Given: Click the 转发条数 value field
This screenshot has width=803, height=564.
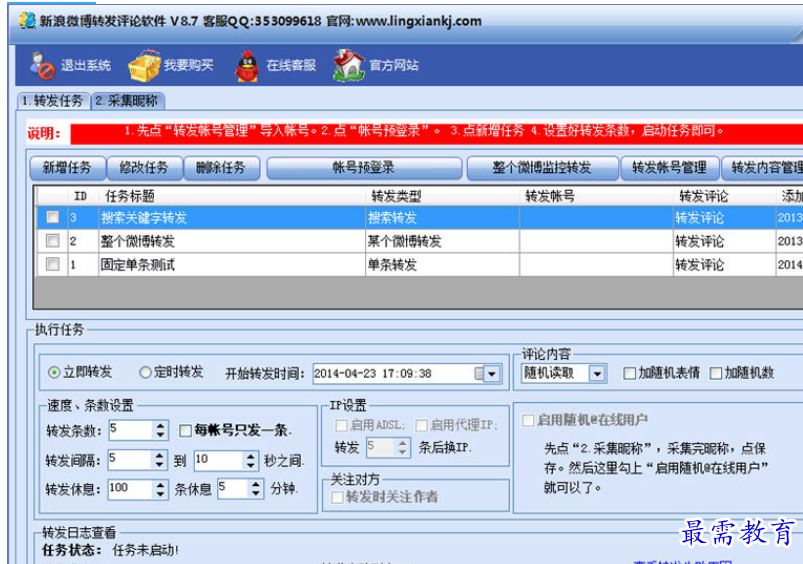Looking at the screenshot, I should (131, 430).
